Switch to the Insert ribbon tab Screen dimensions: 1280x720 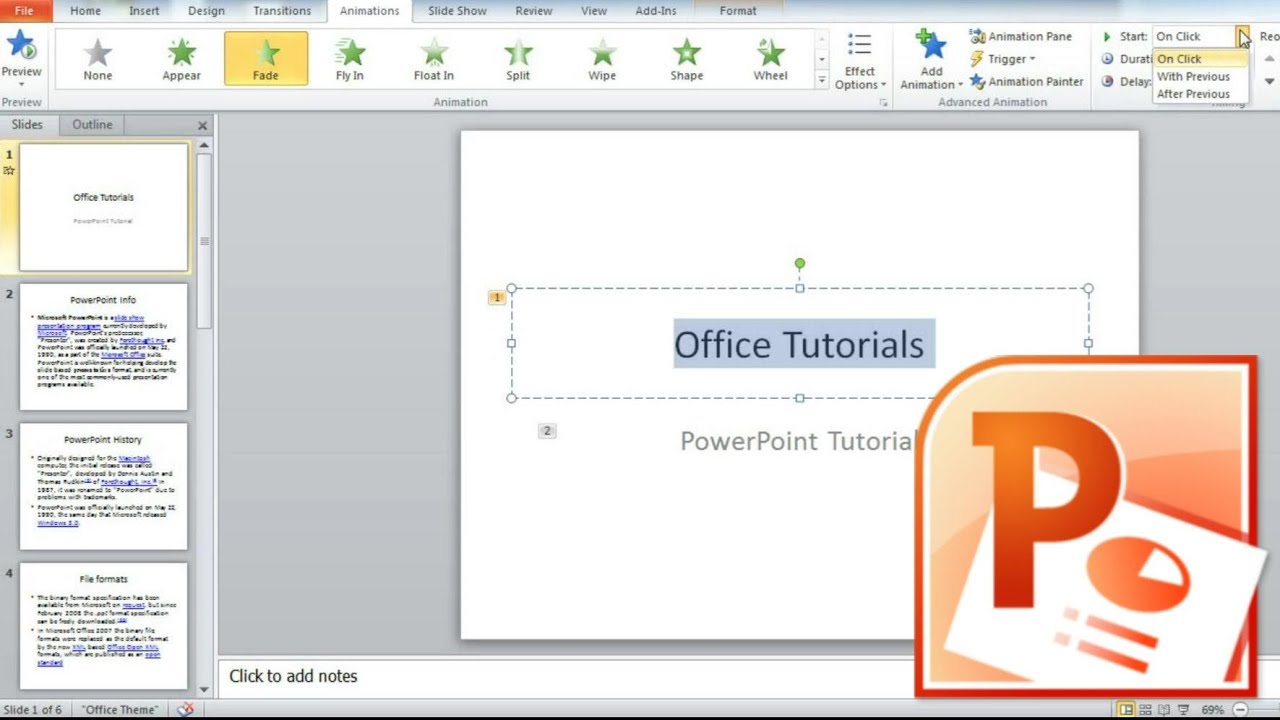[x=144, y=11]
